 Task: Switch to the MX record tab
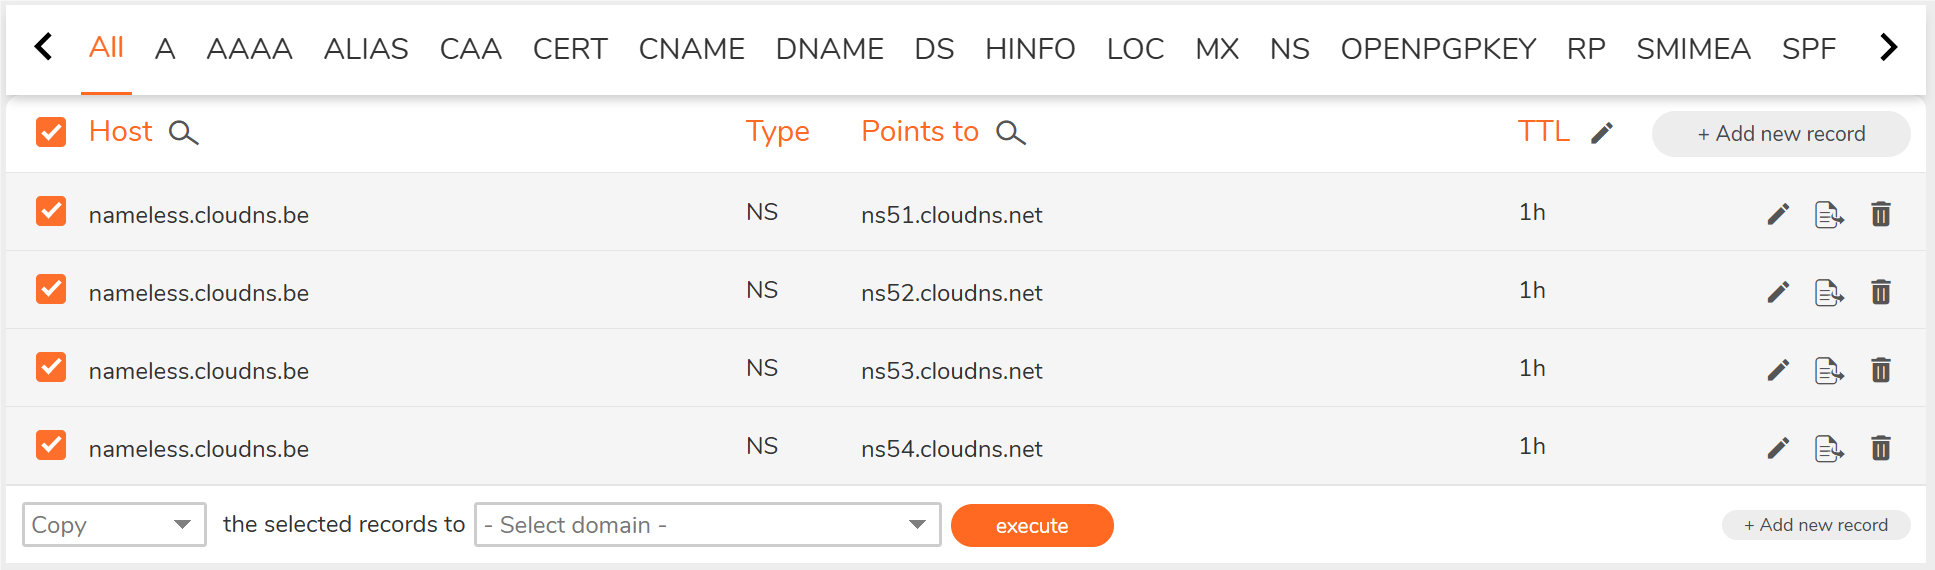pyautogui.click(x=1217, y=48)
